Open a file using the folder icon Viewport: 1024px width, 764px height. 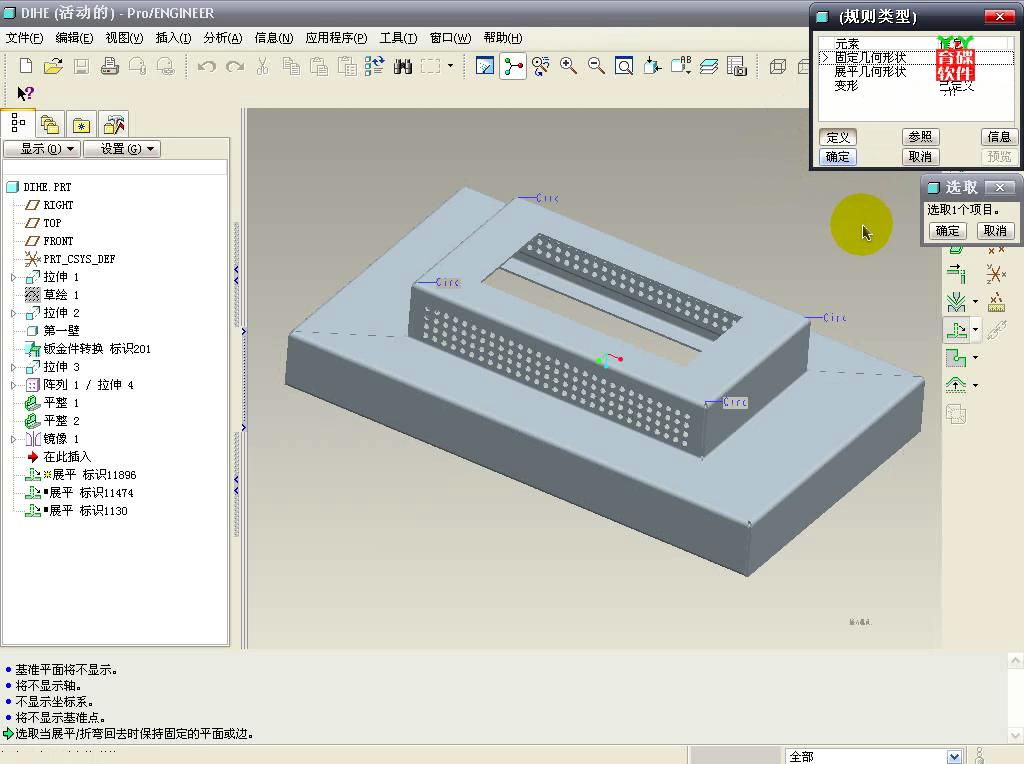coord(53,66)
